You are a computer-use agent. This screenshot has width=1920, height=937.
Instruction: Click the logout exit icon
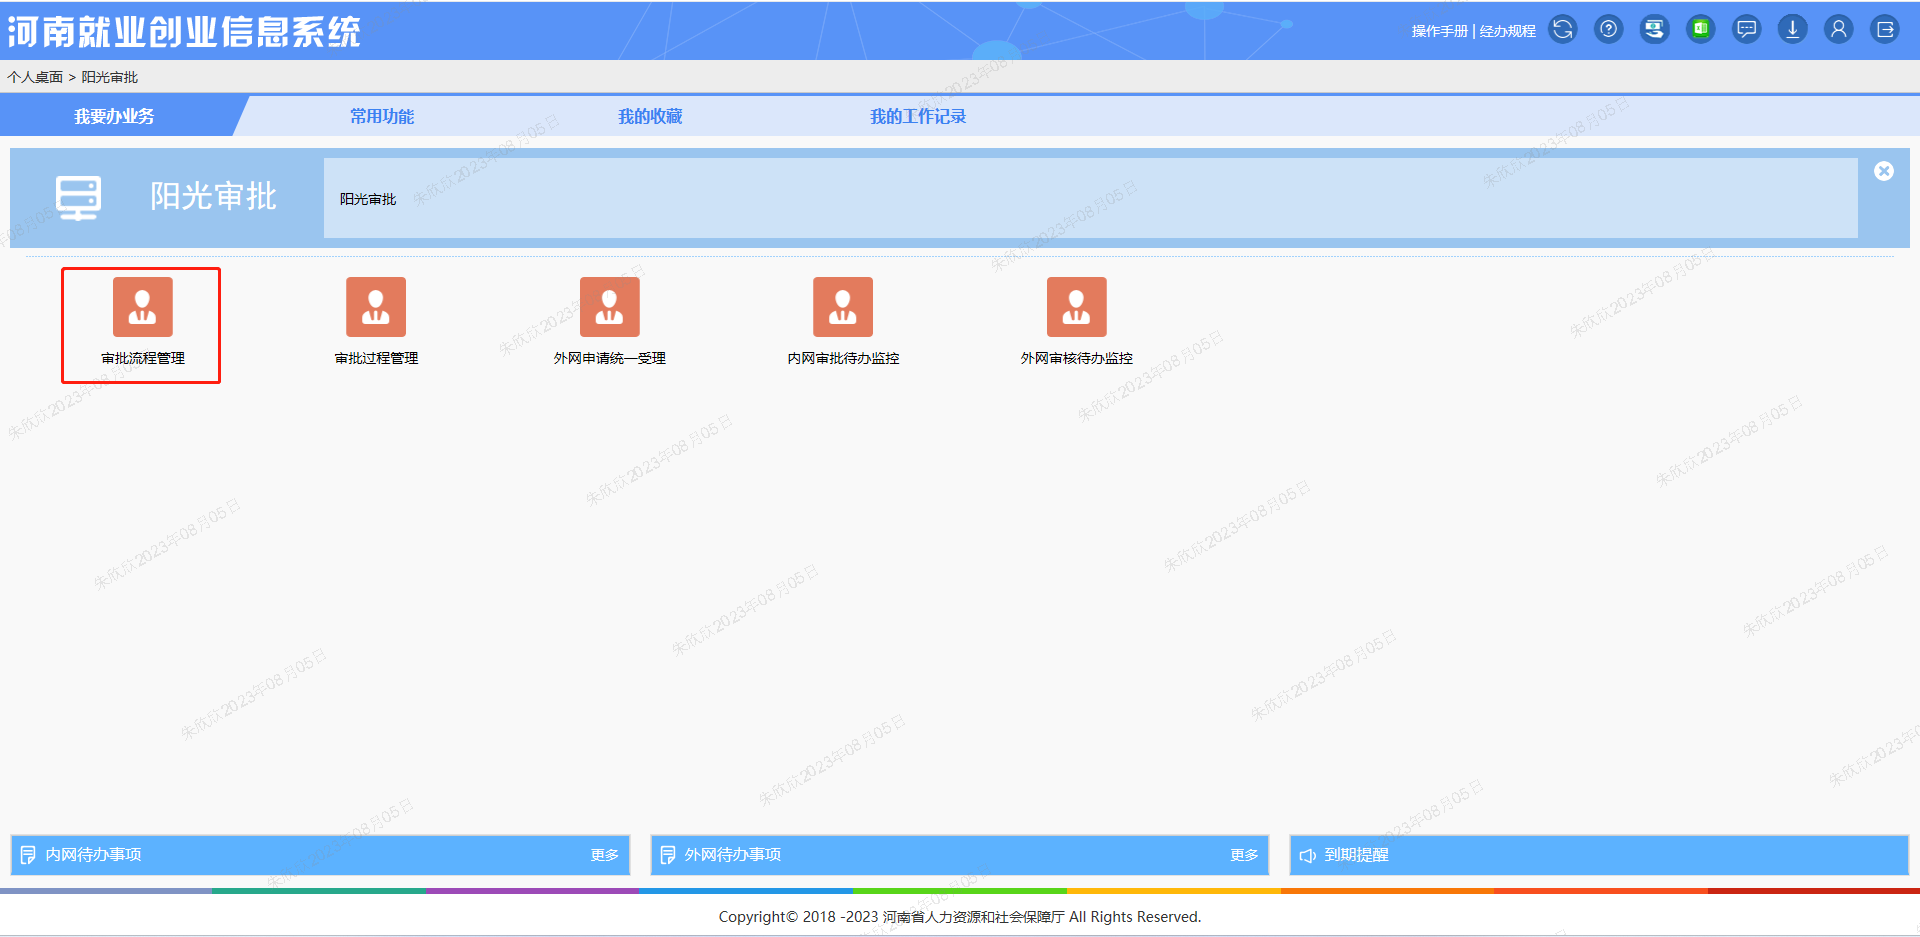(x=1884, y=30)
